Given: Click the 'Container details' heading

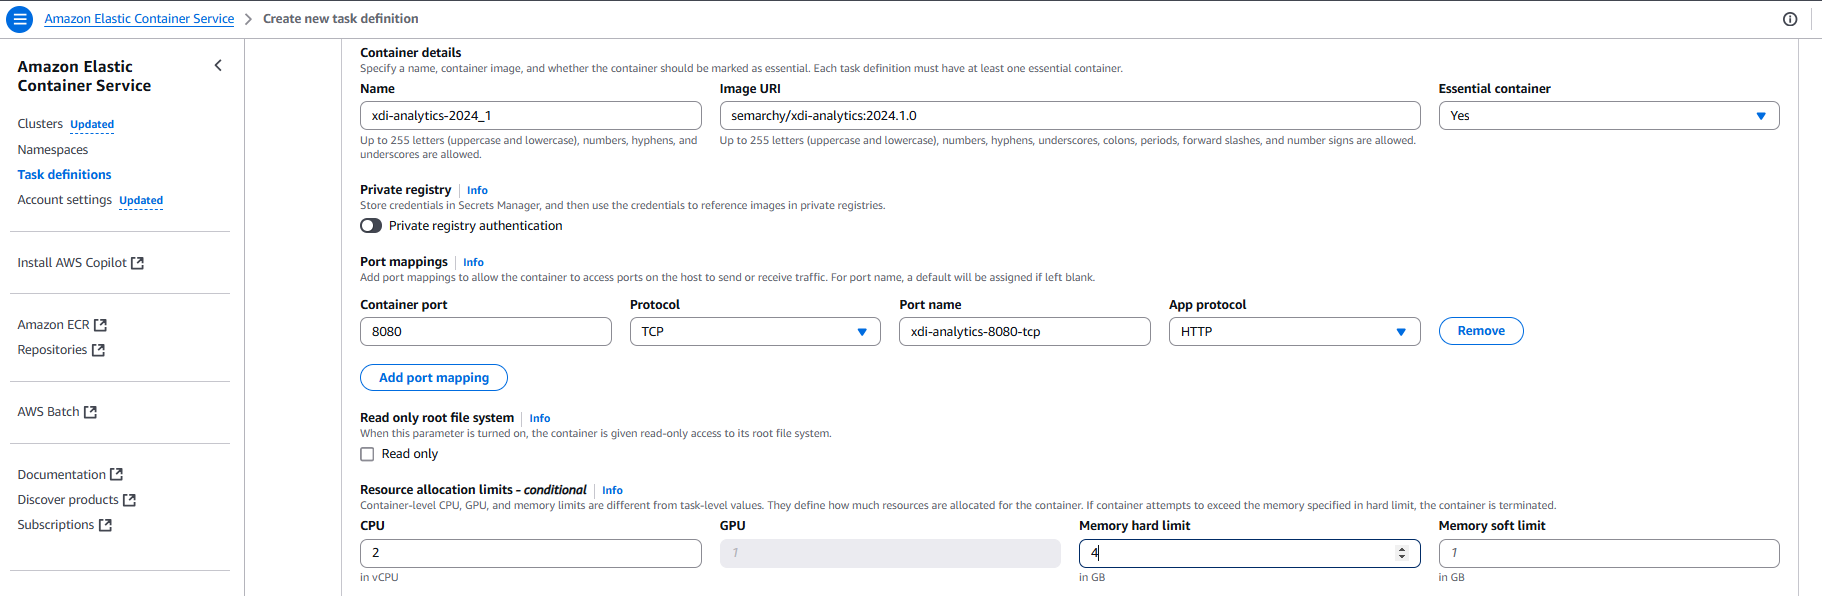Looking at the screenshot, I should [410, 53].
